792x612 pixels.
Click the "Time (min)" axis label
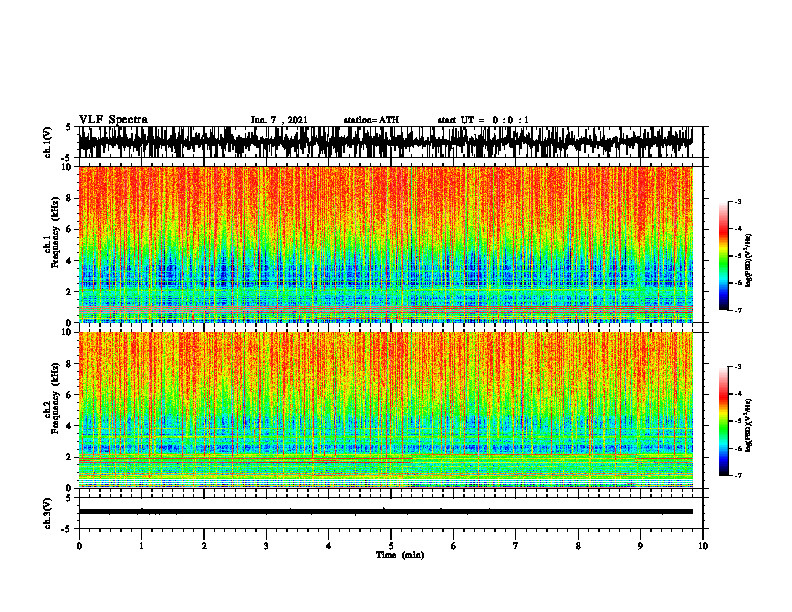(400, 555)
